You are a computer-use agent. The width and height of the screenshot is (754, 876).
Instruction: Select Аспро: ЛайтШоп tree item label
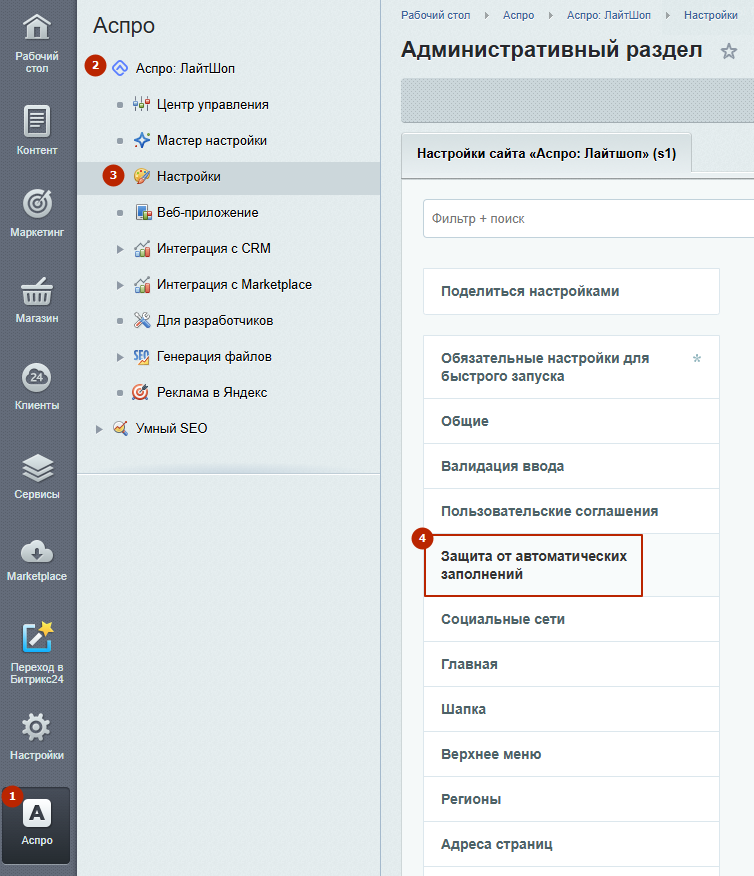pos(185,68)
